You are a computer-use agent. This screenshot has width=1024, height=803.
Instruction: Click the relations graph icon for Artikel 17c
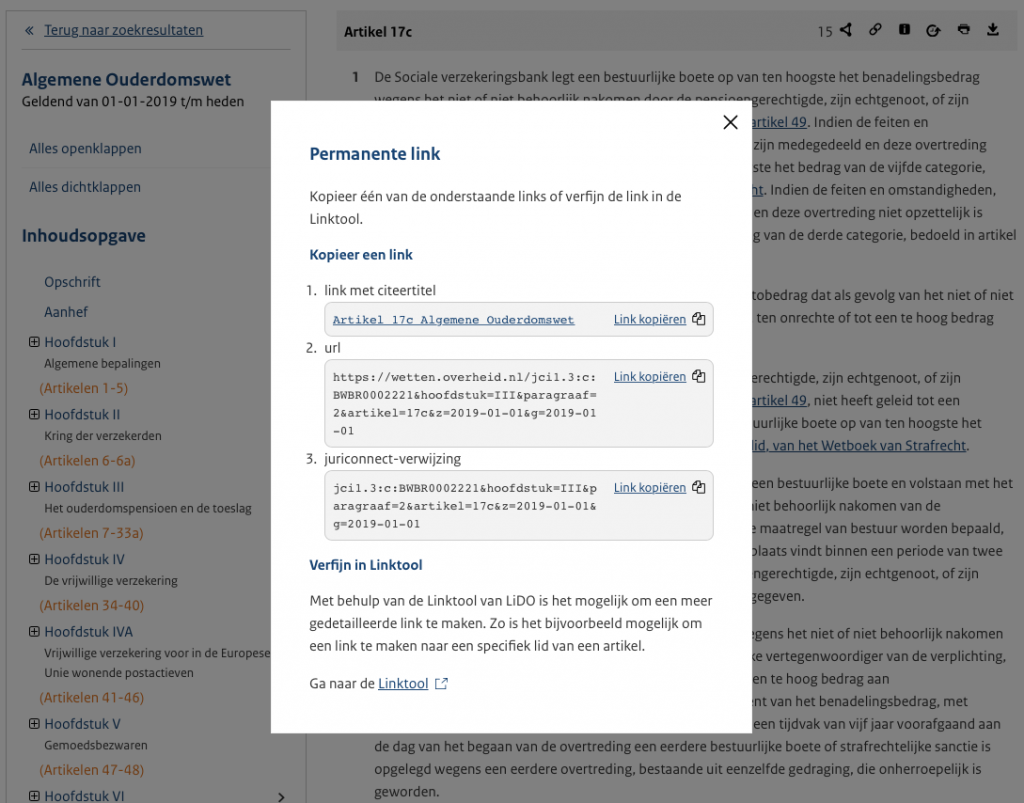tap(846, 30)
